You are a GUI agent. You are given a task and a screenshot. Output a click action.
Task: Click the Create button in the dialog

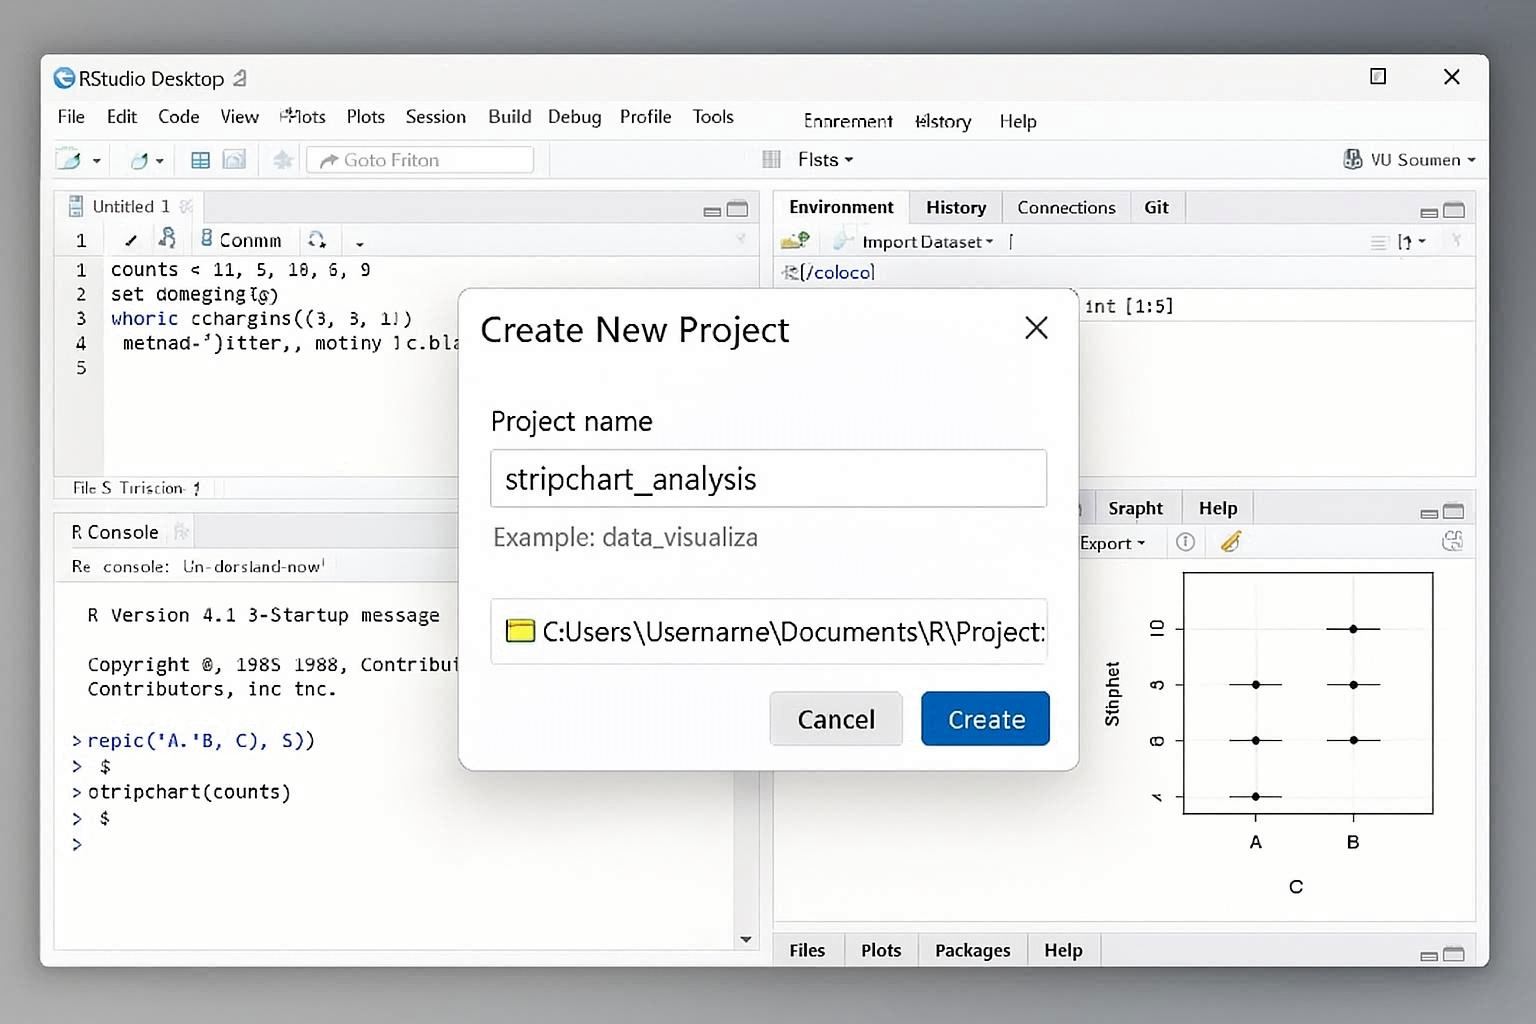(x=985, y=719)
